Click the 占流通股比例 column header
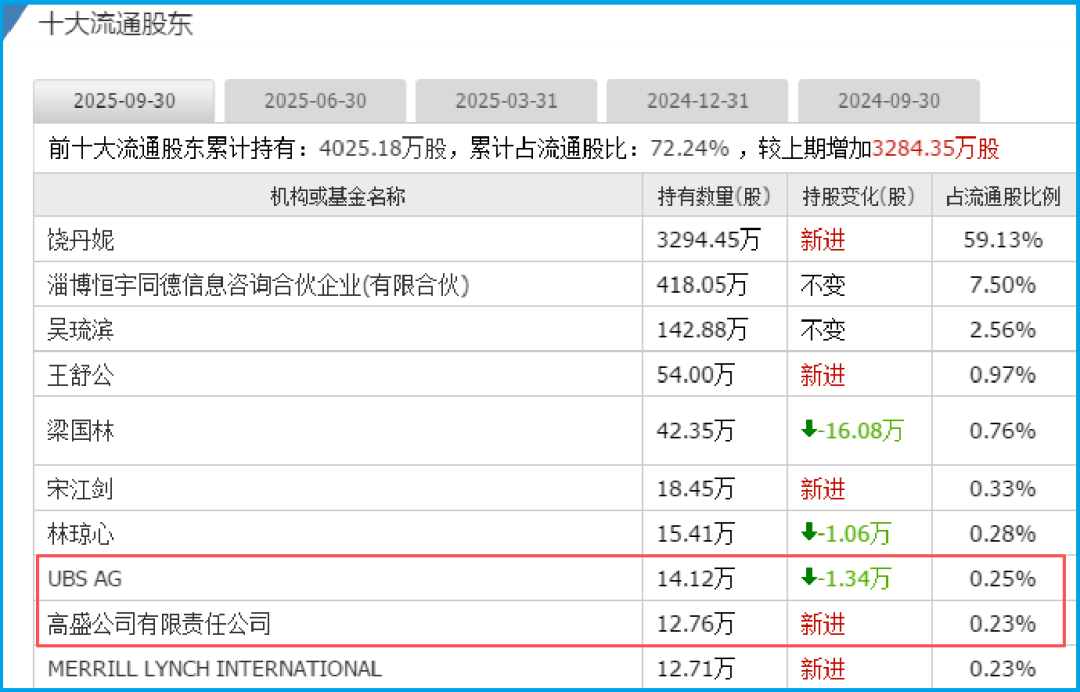Image resolution: width=1080 pixels, height=692 pixels. point(1003,196)
